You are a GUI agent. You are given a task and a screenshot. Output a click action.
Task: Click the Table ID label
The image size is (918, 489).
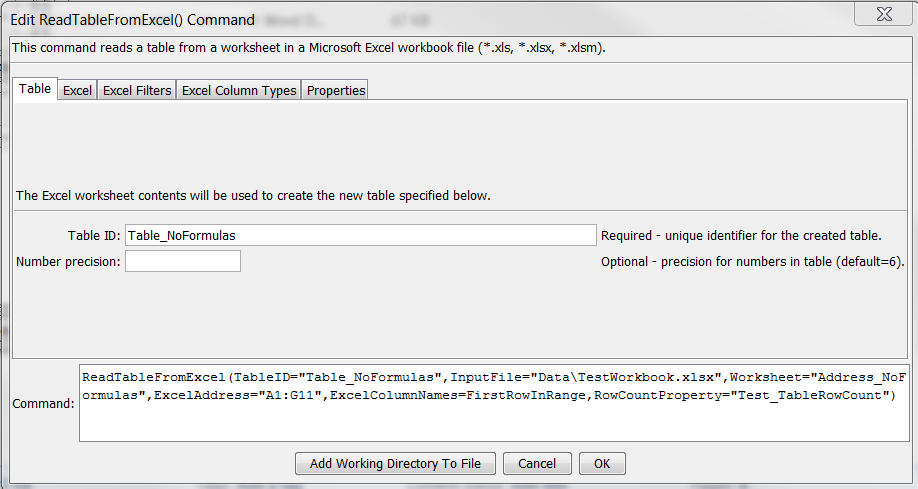pyautogui.click(x=94, y=235)
